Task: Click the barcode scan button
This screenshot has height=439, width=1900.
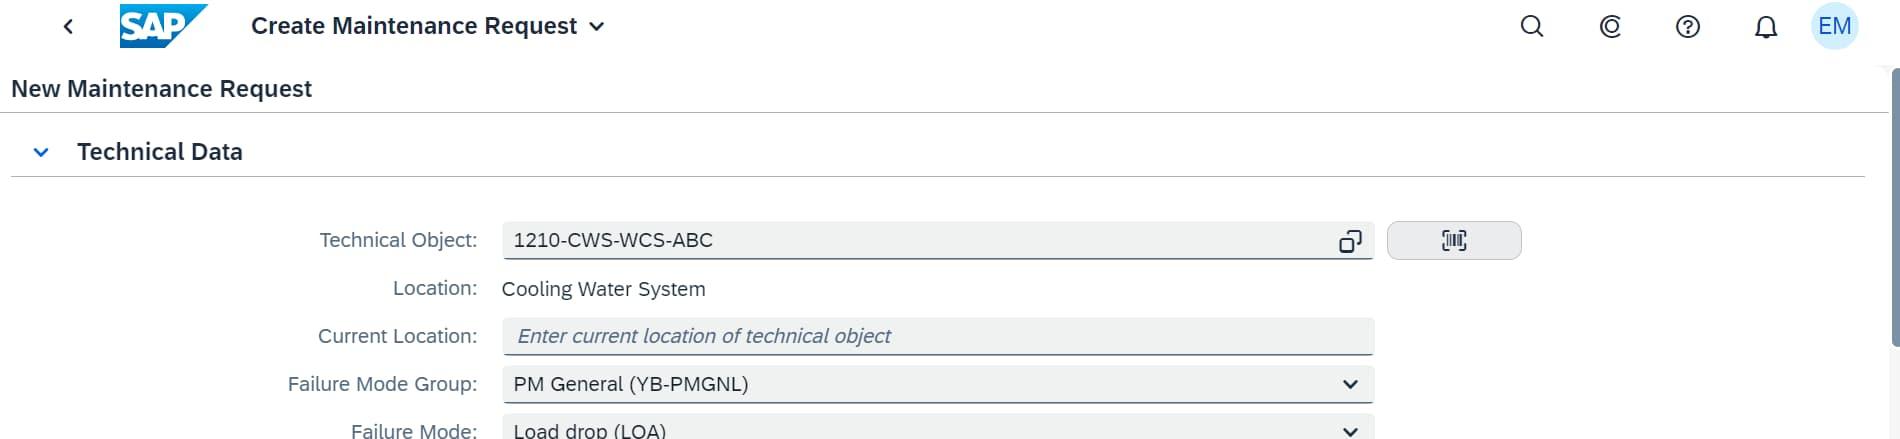Action: (1454, 241)
